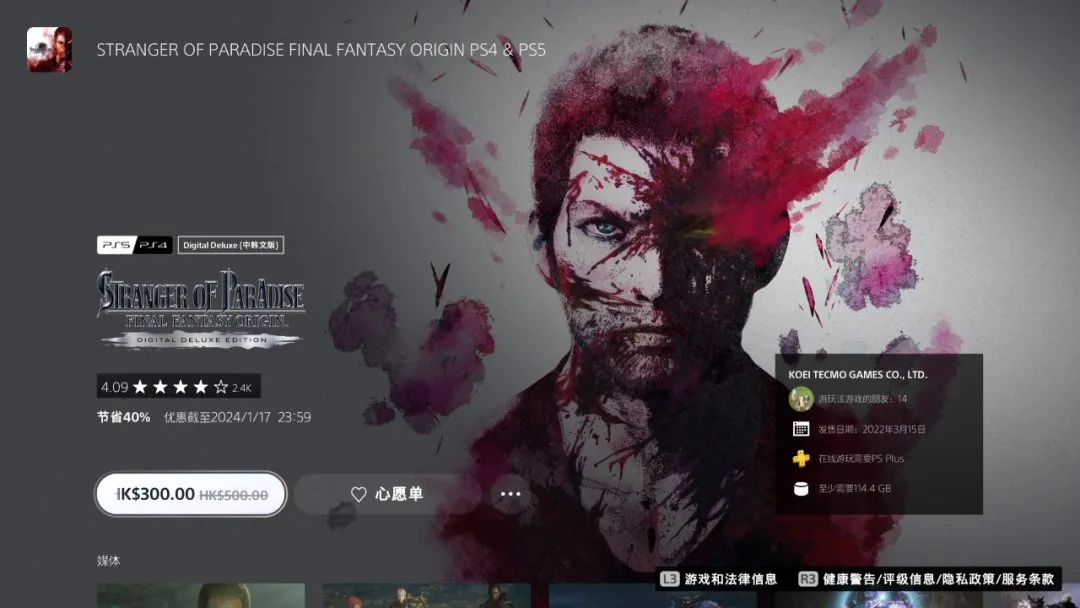Click the heart icon on the wishlist button
This screenshot has width=1080, height=608.
(359, 494)
